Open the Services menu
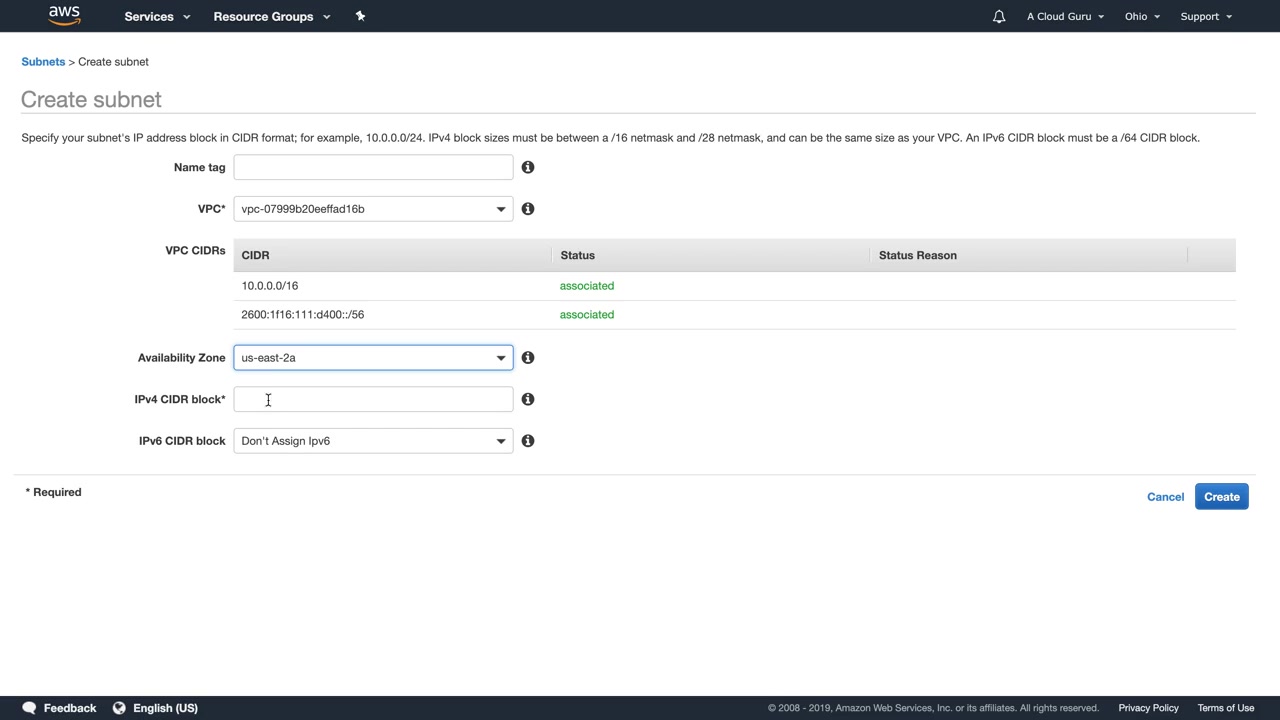1280x720 pixels. [156, 16]
